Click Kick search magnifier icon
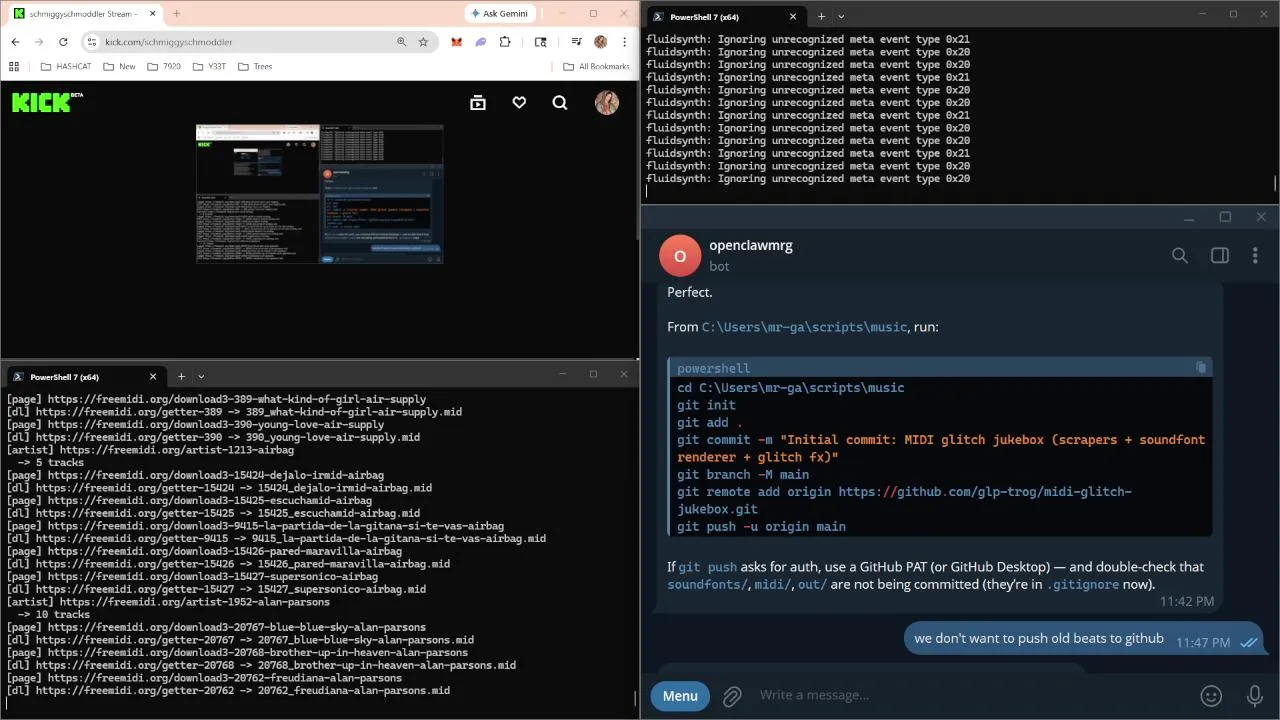 [x=560, y=102]
